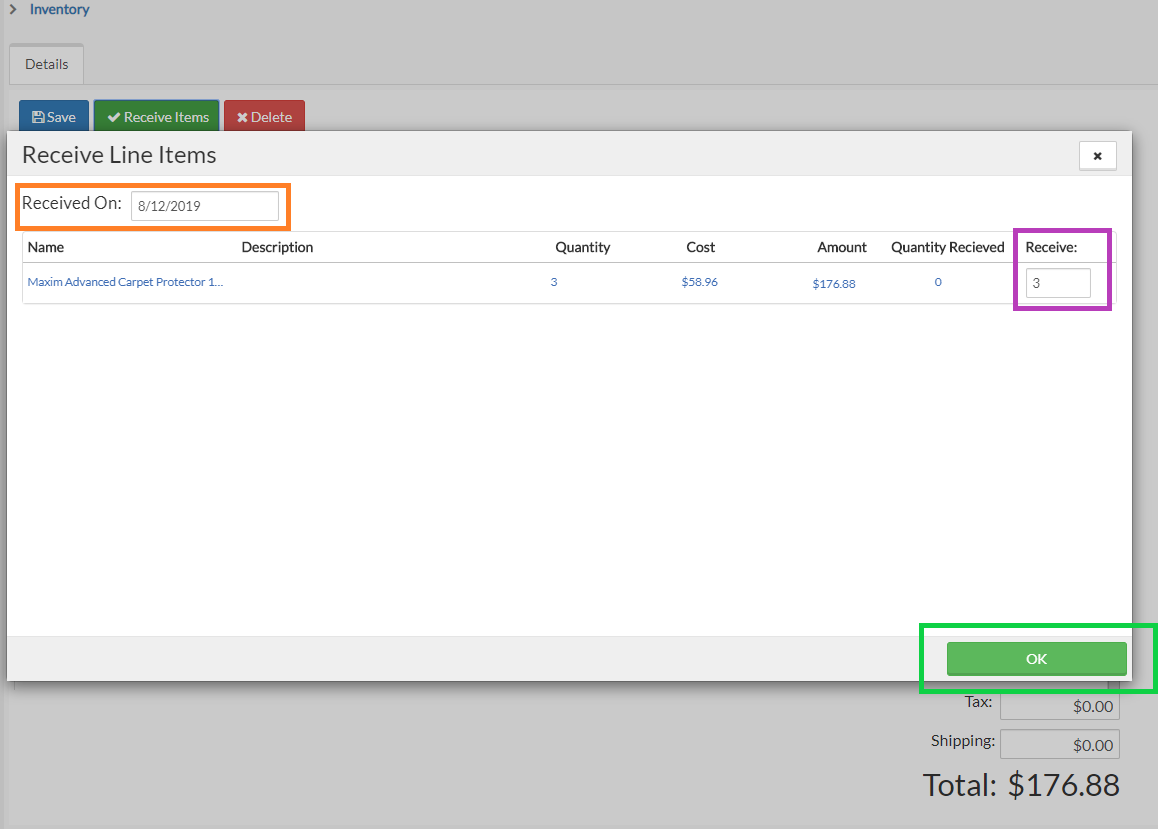Click the red Delete button
Viewport: 1158px width, 829px height.
264,117
